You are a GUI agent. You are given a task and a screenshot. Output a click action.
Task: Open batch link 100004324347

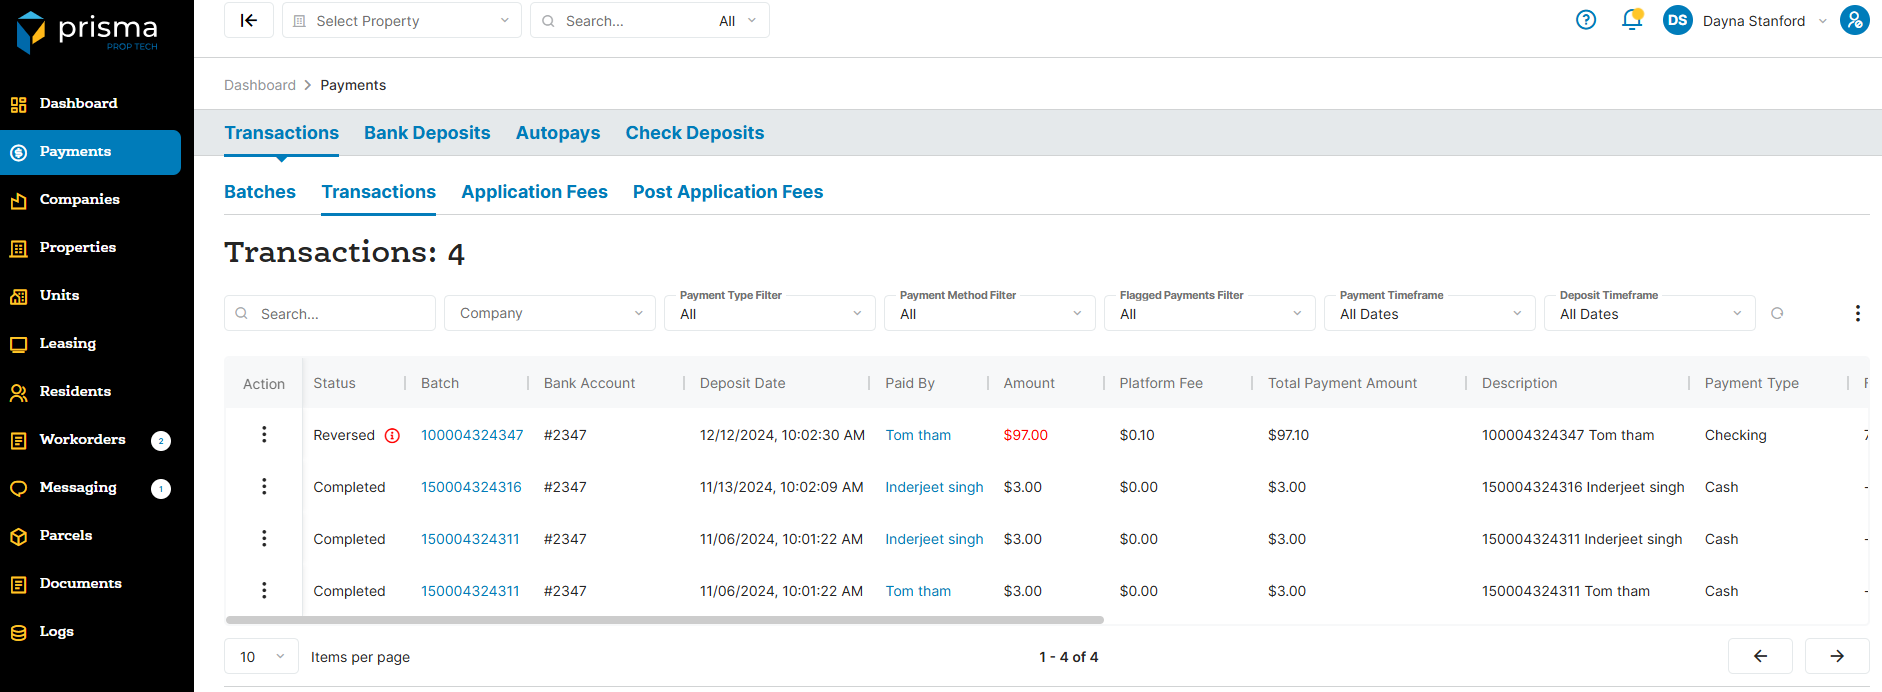point(472,436)
